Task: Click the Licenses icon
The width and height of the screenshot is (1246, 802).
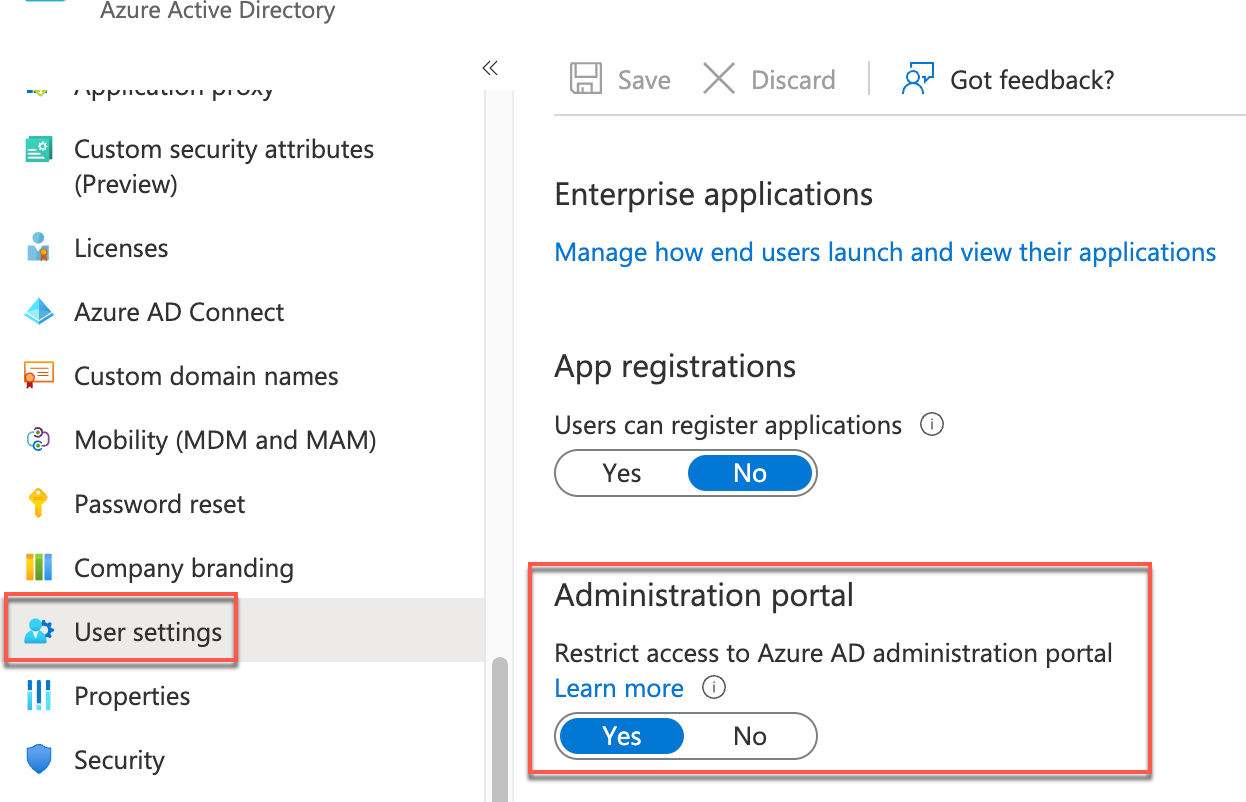Action: [x=38, y=247]
